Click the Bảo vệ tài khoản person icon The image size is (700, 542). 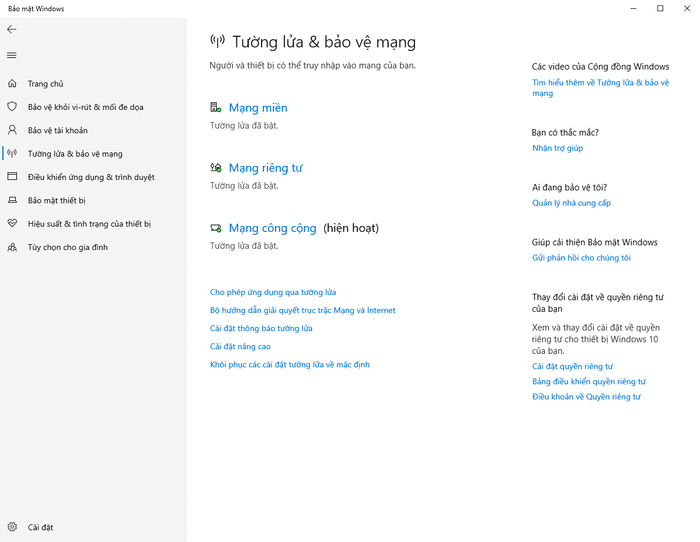(12, 130)
